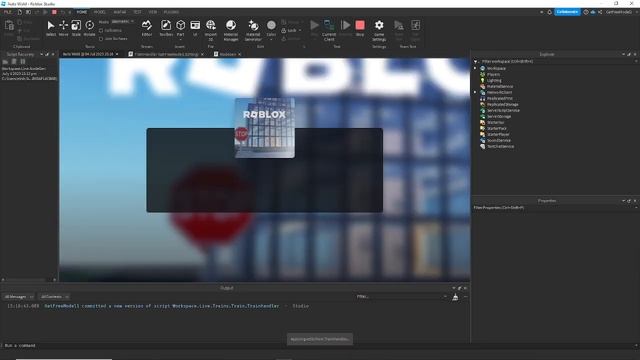Switch to the AVATAR ribbon tab
The width and height of the screenshot is (640, 360).
coord(120,12)
